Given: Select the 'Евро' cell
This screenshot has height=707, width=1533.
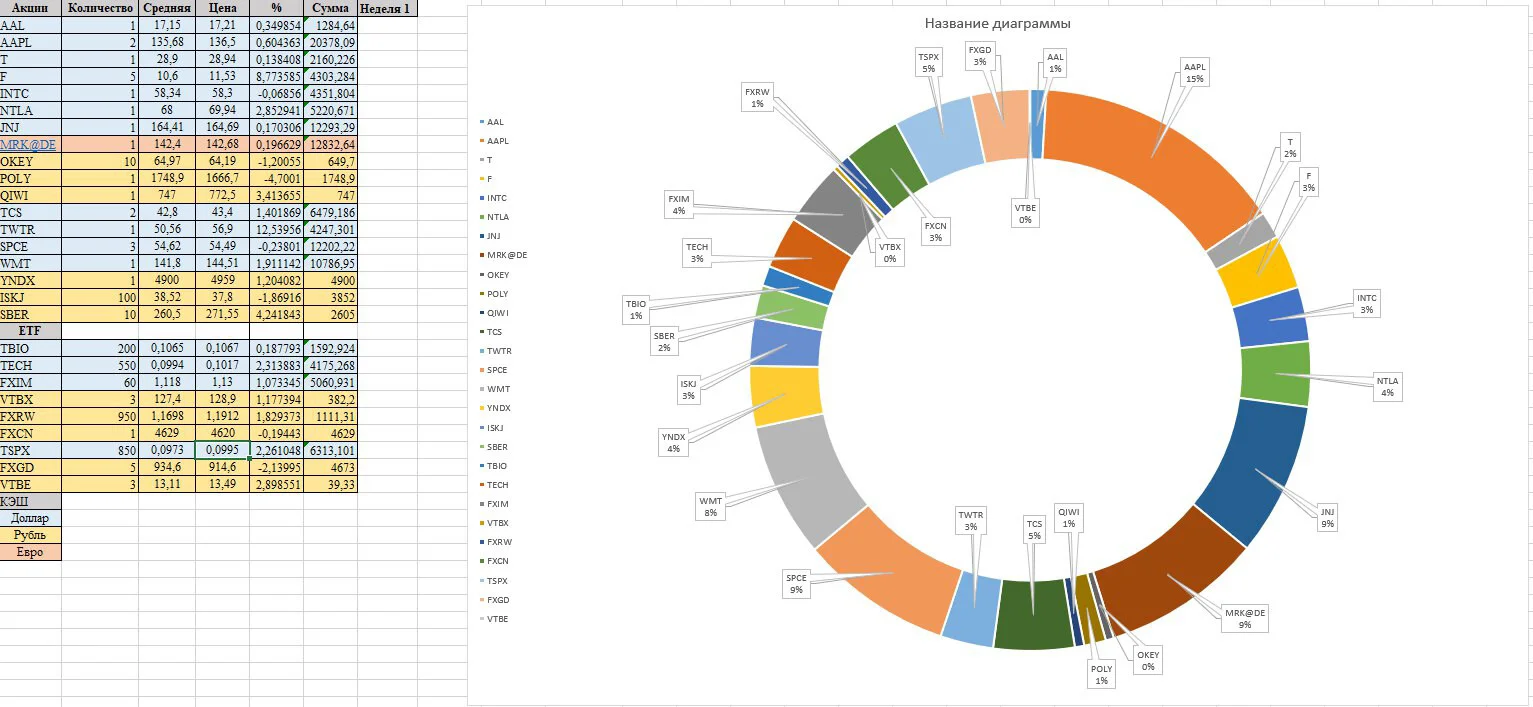Looking at the screenshot, I should point(31,552).
